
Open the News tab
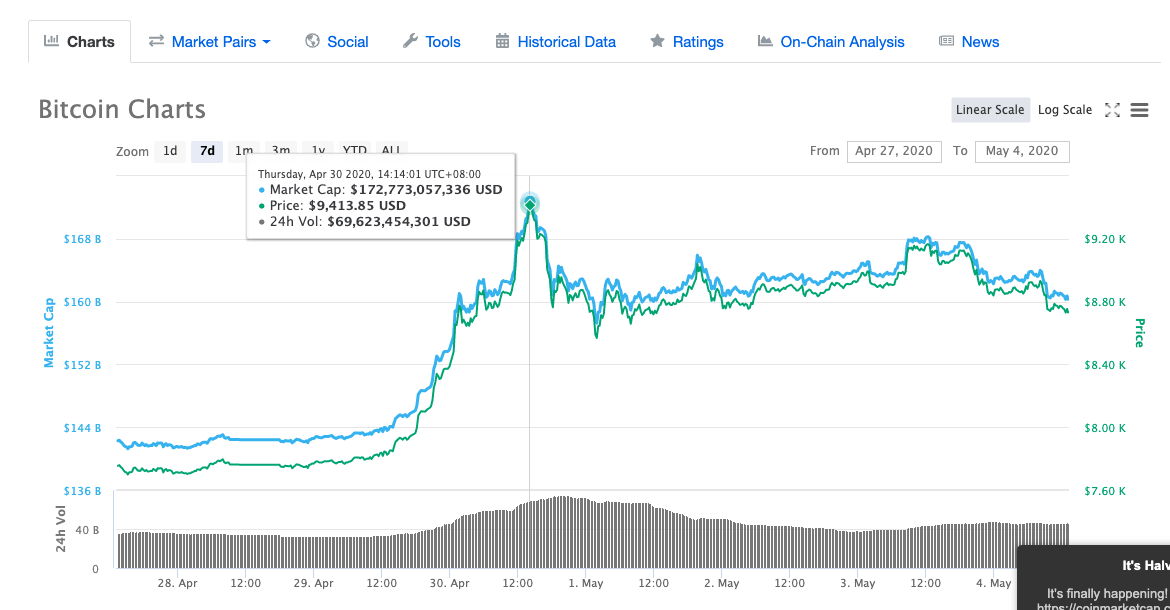pyautogui.click(x=969, y=42)
